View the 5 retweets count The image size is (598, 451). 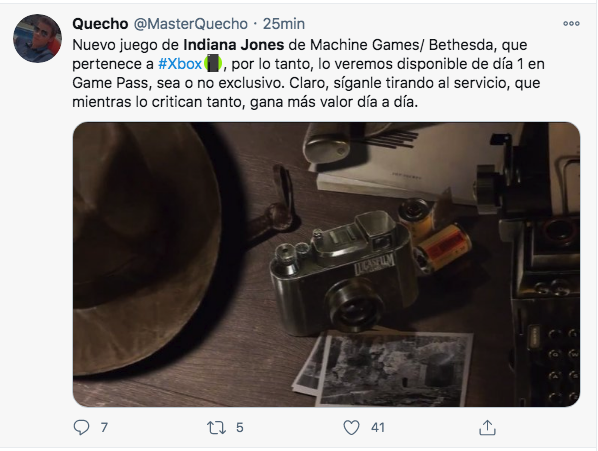pos(240,427)
